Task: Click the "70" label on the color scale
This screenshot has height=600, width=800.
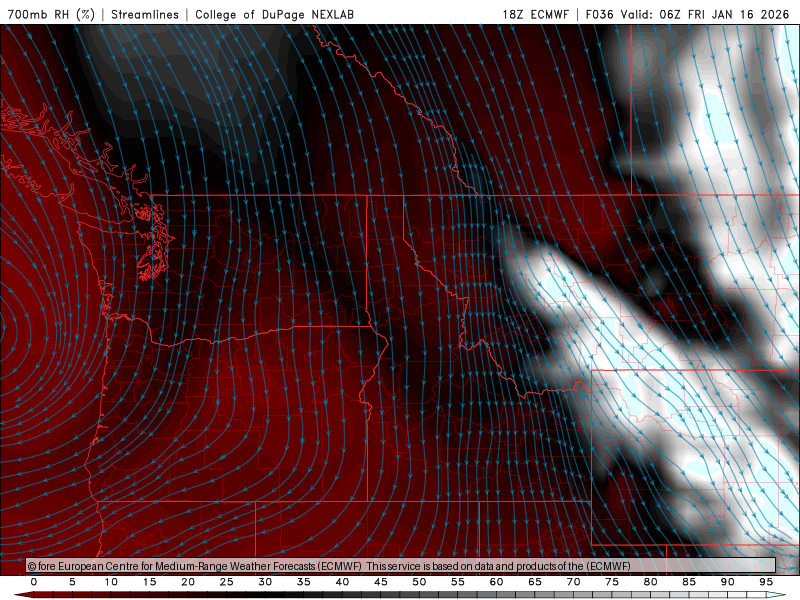Action: (x=573, y=582)
